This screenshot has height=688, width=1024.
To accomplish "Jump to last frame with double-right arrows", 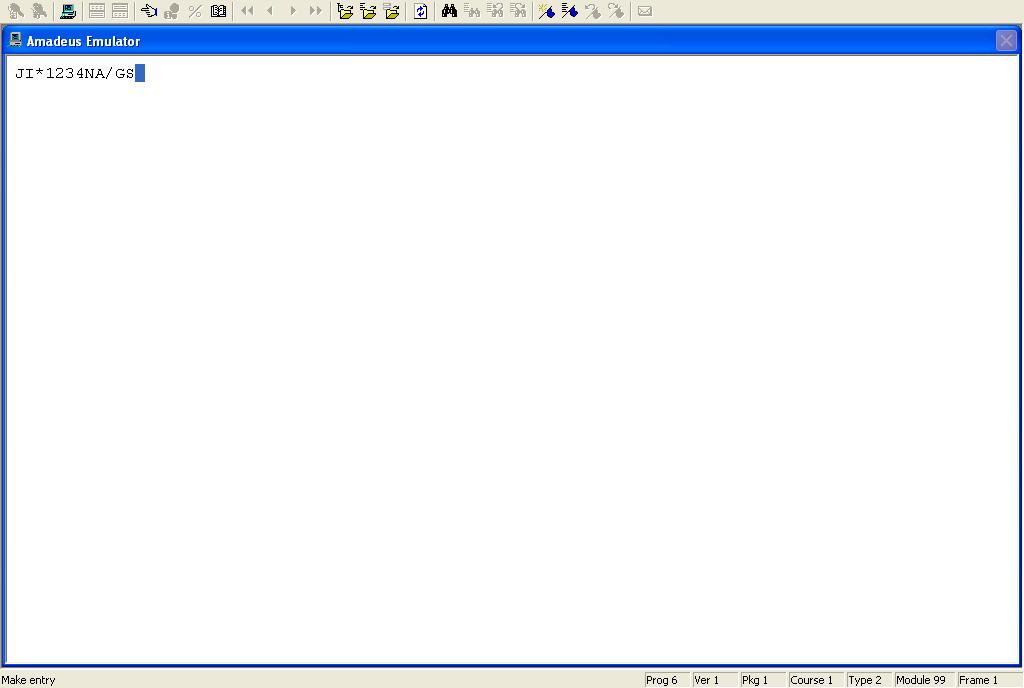I will (316, 11).
